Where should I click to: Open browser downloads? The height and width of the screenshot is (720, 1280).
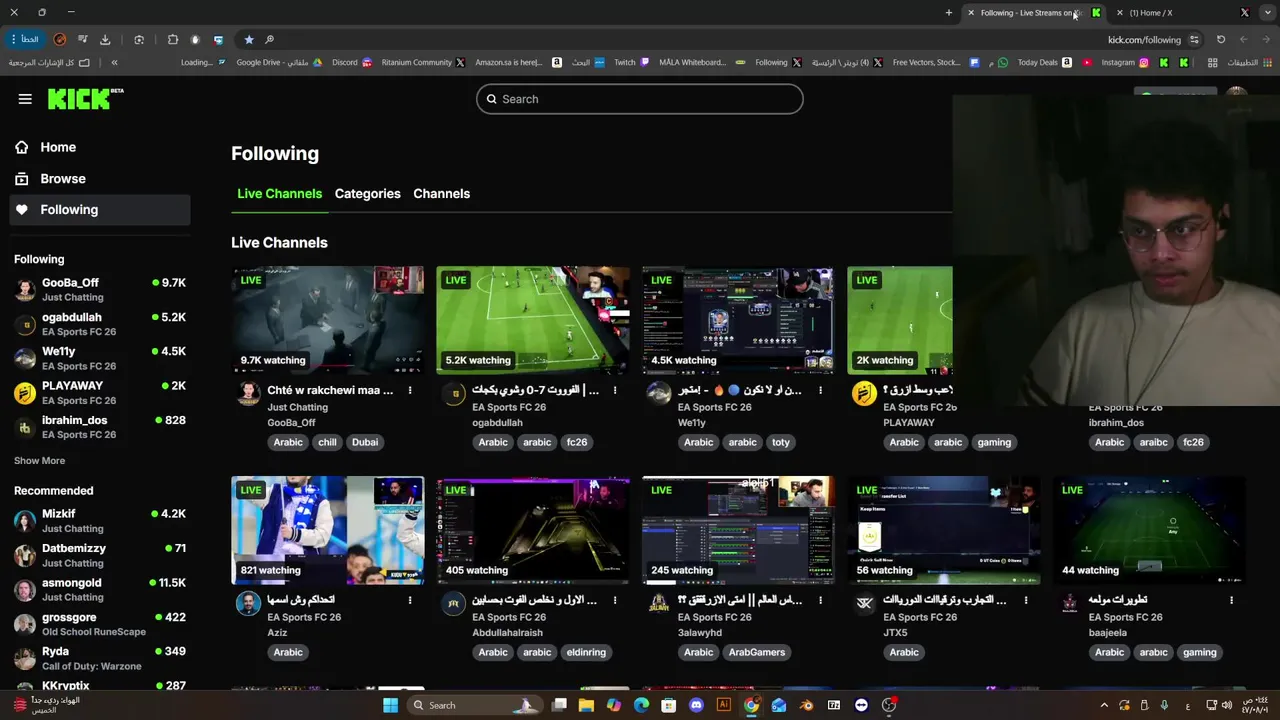click(x=105, y=39)
